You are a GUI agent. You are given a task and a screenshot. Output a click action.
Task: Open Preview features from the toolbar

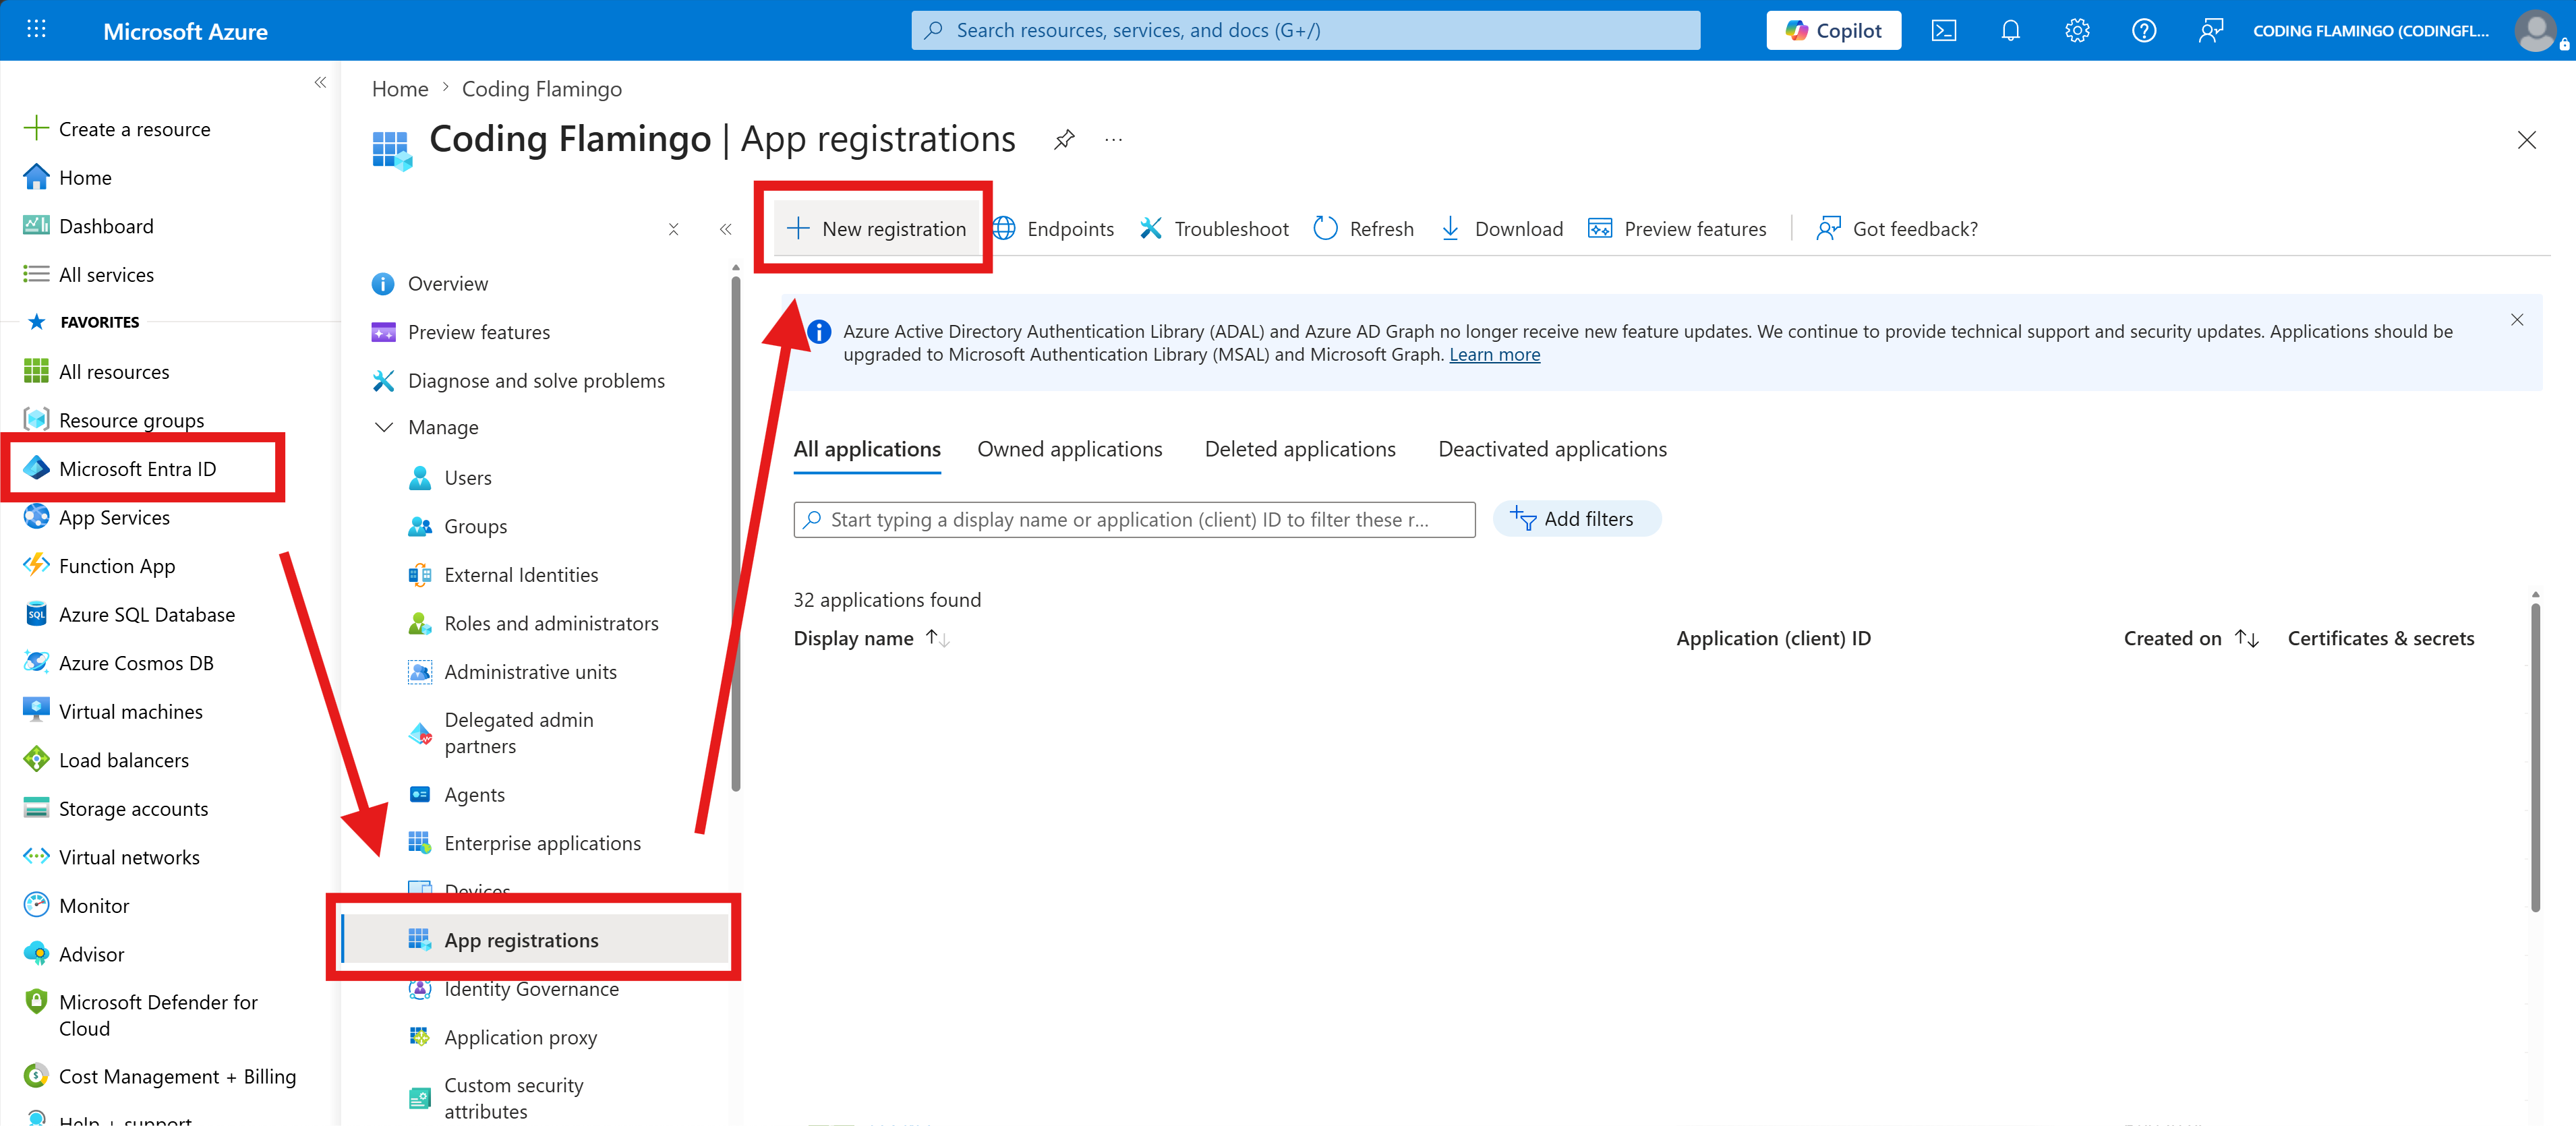click(x=1677, y=229)
